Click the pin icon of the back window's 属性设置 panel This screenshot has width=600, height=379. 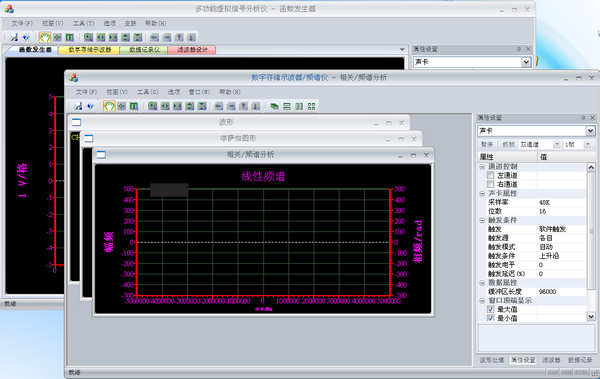click(519, 49)
